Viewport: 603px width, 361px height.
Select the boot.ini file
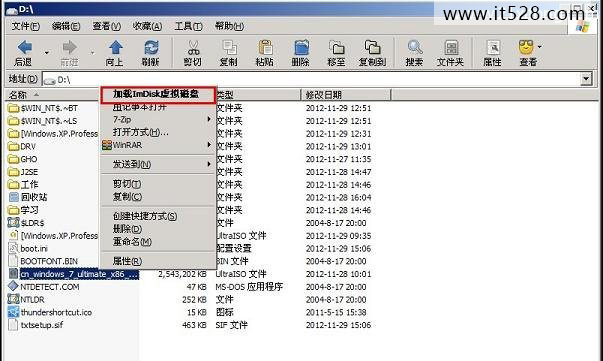point(28,248)
